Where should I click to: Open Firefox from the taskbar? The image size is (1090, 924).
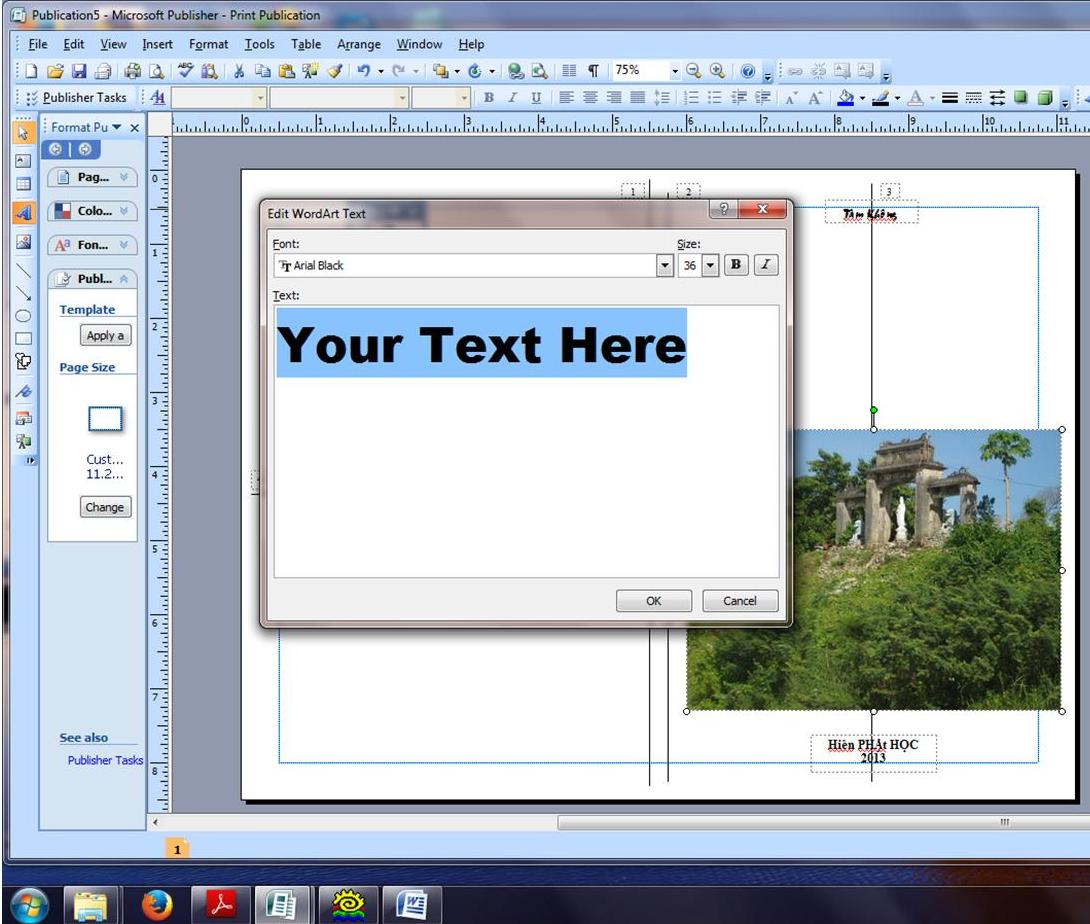pos(156,904)
